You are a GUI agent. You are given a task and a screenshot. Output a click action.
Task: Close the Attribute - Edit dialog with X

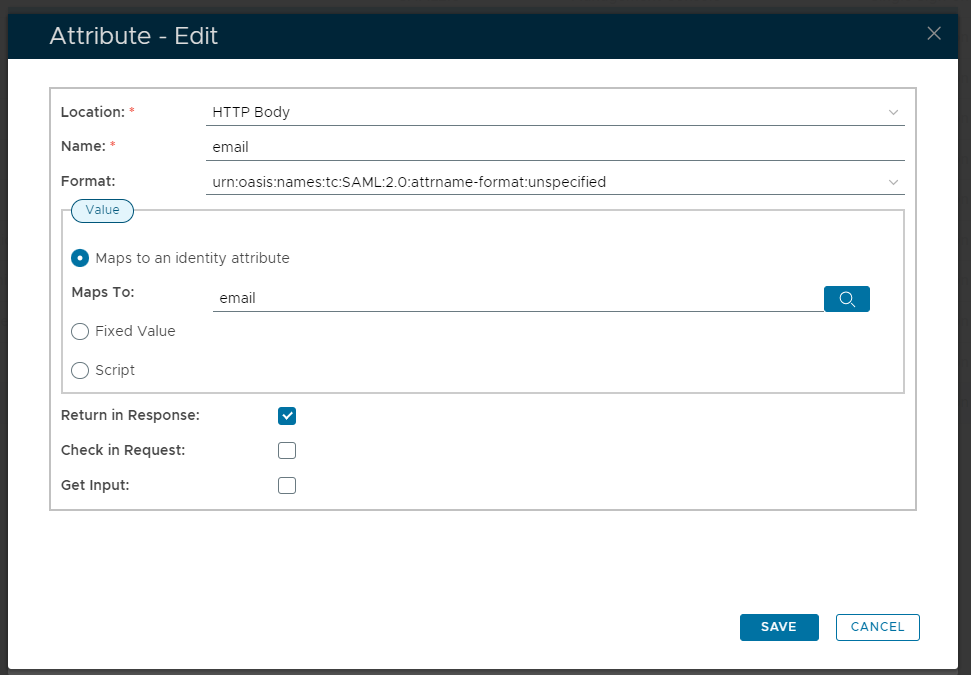pyautogui.click(x=934, y=34)
